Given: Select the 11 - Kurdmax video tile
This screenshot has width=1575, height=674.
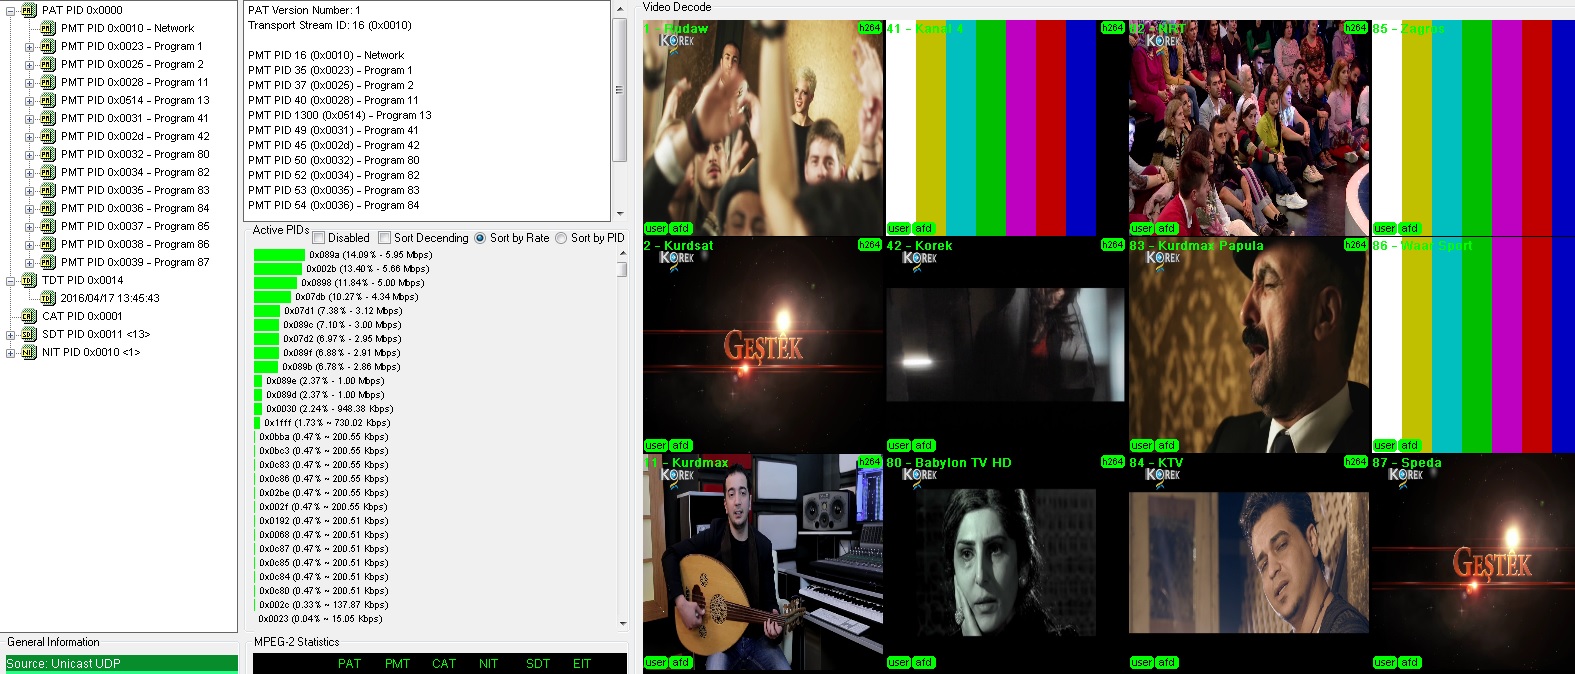Looking at the screenshot, I should [x=763, y=562].
